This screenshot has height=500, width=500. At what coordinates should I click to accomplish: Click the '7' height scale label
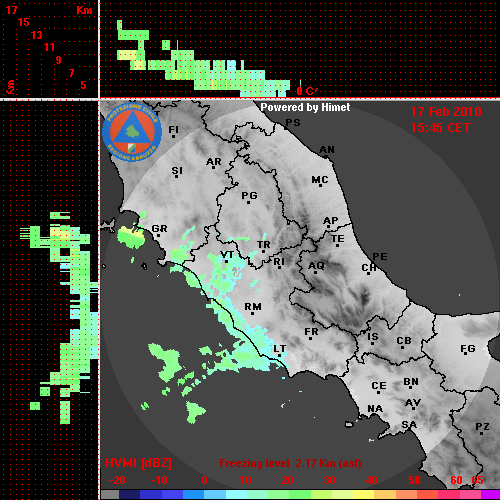pyautogui.click(x=71, y=73)
